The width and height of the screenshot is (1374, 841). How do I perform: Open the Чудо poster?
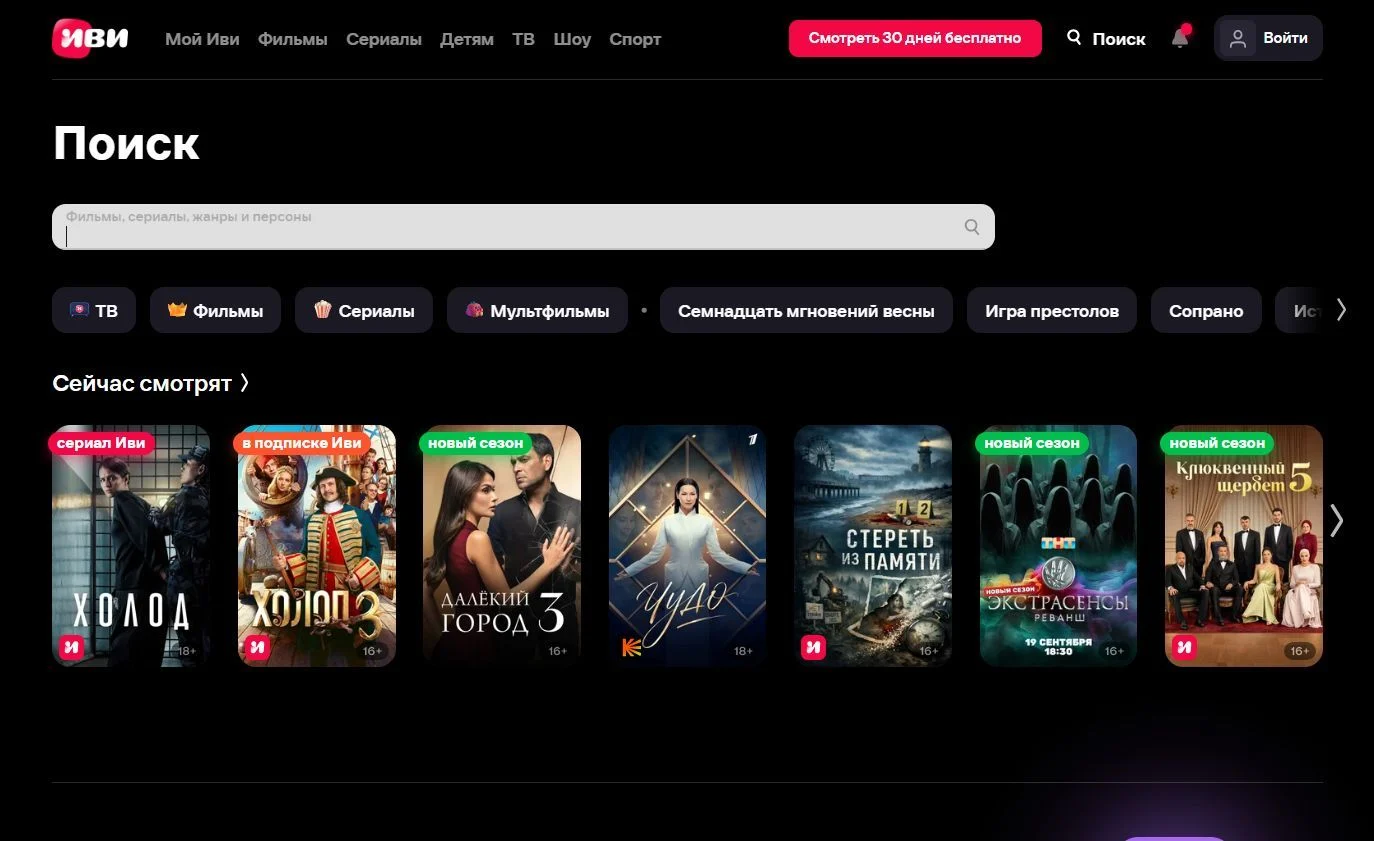[x=688, y=546]
